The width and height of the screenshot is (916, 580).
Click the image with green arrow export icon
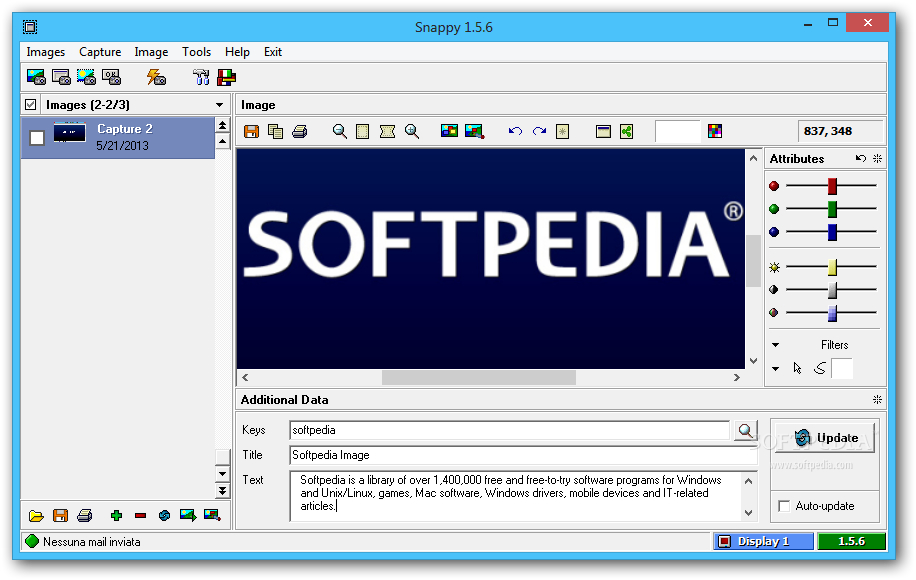188,516
